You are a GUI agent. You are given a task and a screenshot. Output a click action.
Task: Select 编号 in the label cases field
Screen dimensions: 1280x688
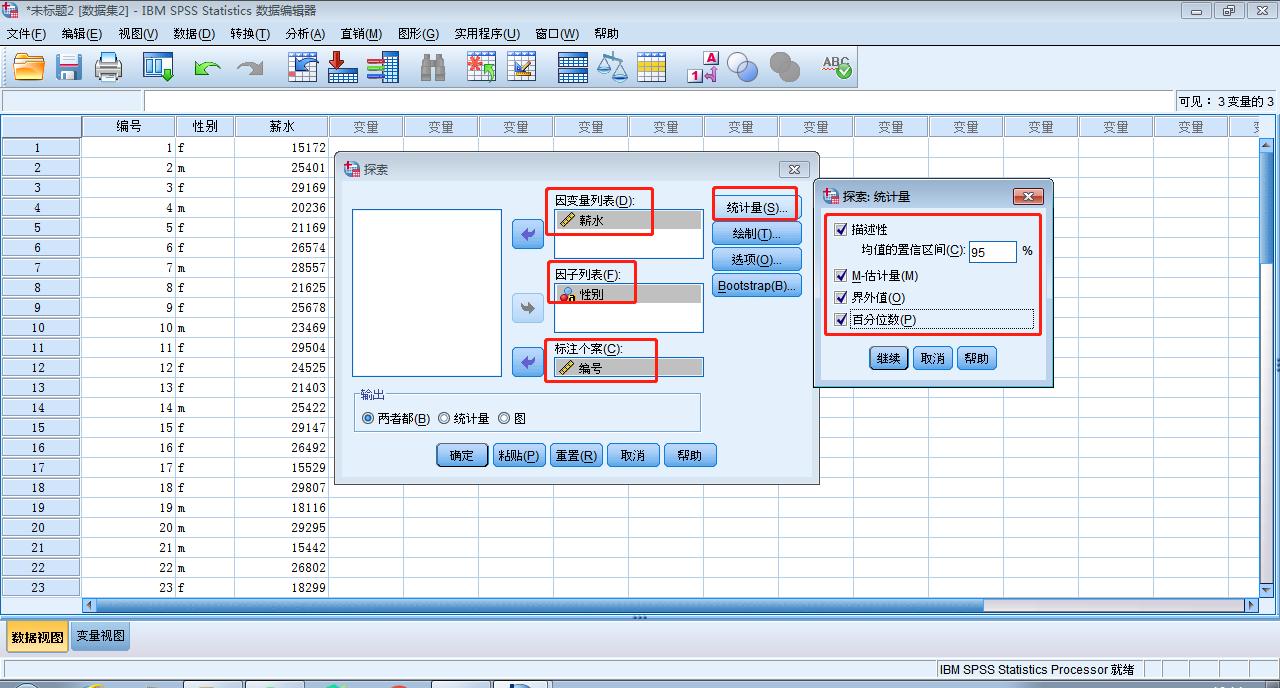click(x=629, y=368)
